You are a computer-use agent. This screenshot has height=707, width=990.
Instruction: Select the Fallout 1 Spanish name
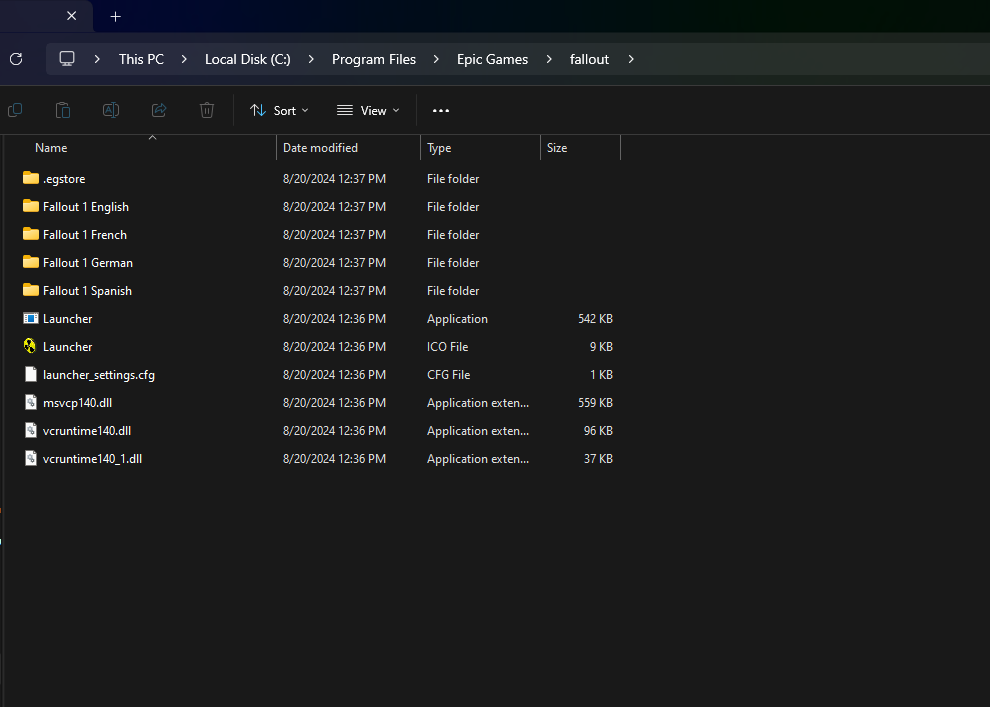point(87,290)
